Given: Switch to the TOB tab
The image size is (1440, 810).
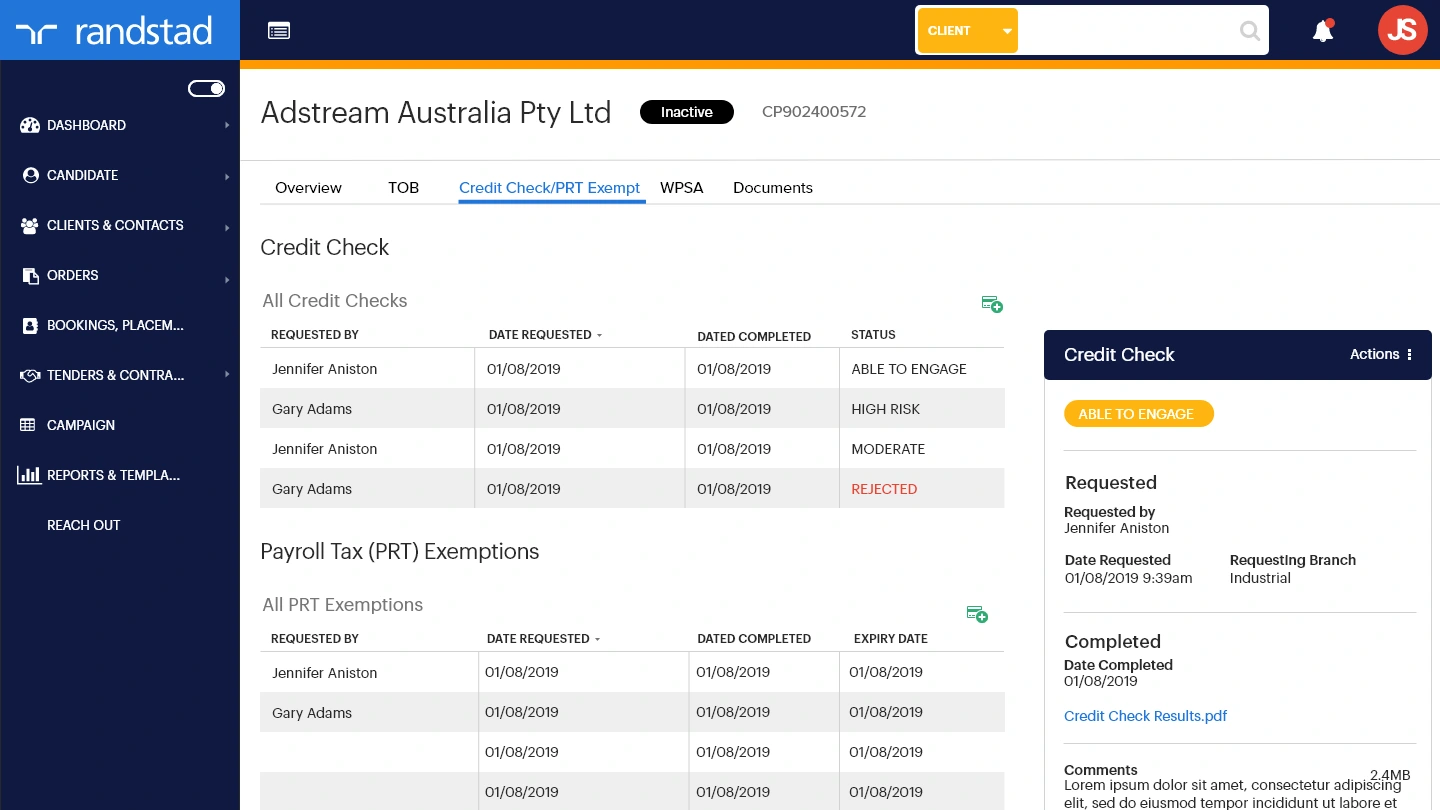Looking at the screenshot, I should [404, 188].
